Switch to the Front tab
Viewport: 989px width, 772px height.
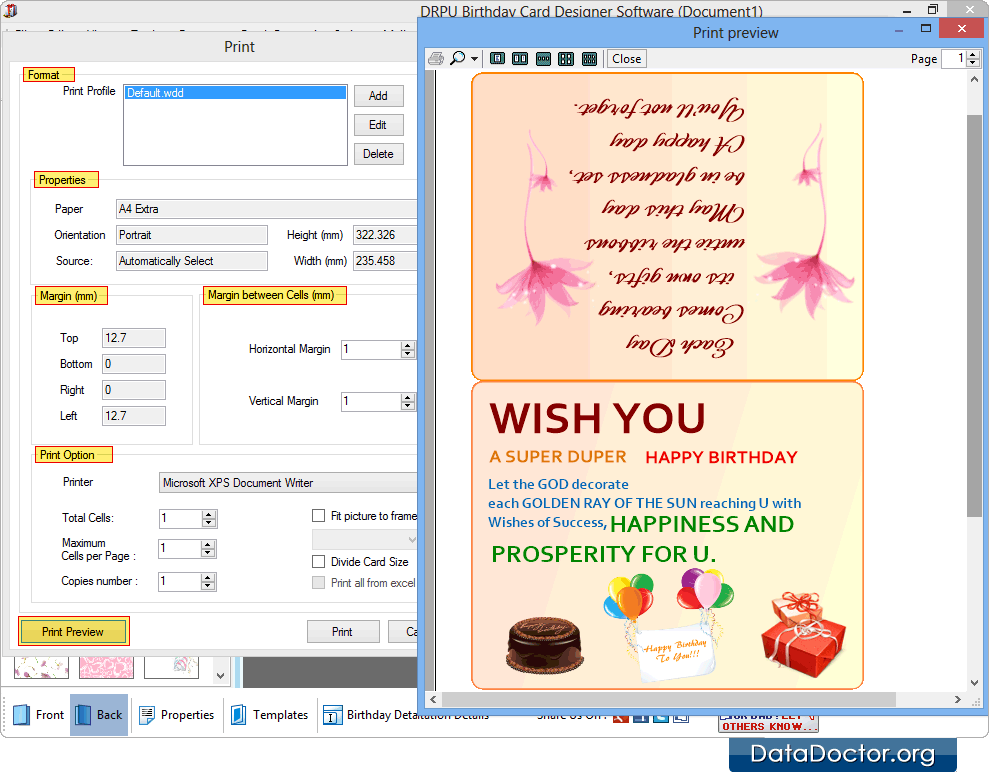point(38,715)
